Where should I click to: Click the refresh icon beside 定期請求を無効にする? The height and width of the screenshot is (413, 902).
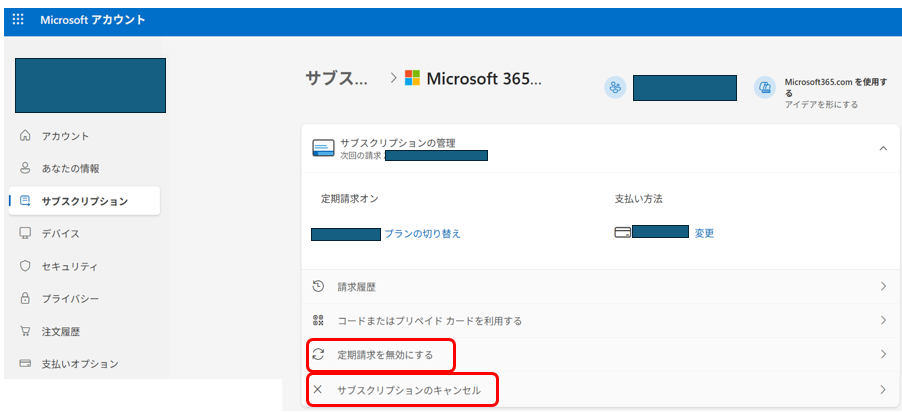point(318,354)
